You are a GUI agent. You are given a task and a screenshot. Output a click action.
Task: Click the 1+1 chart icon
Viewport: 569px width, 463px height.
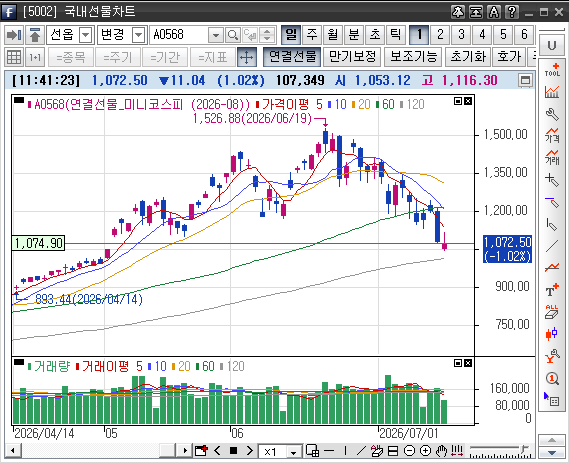tap(35, 57)
